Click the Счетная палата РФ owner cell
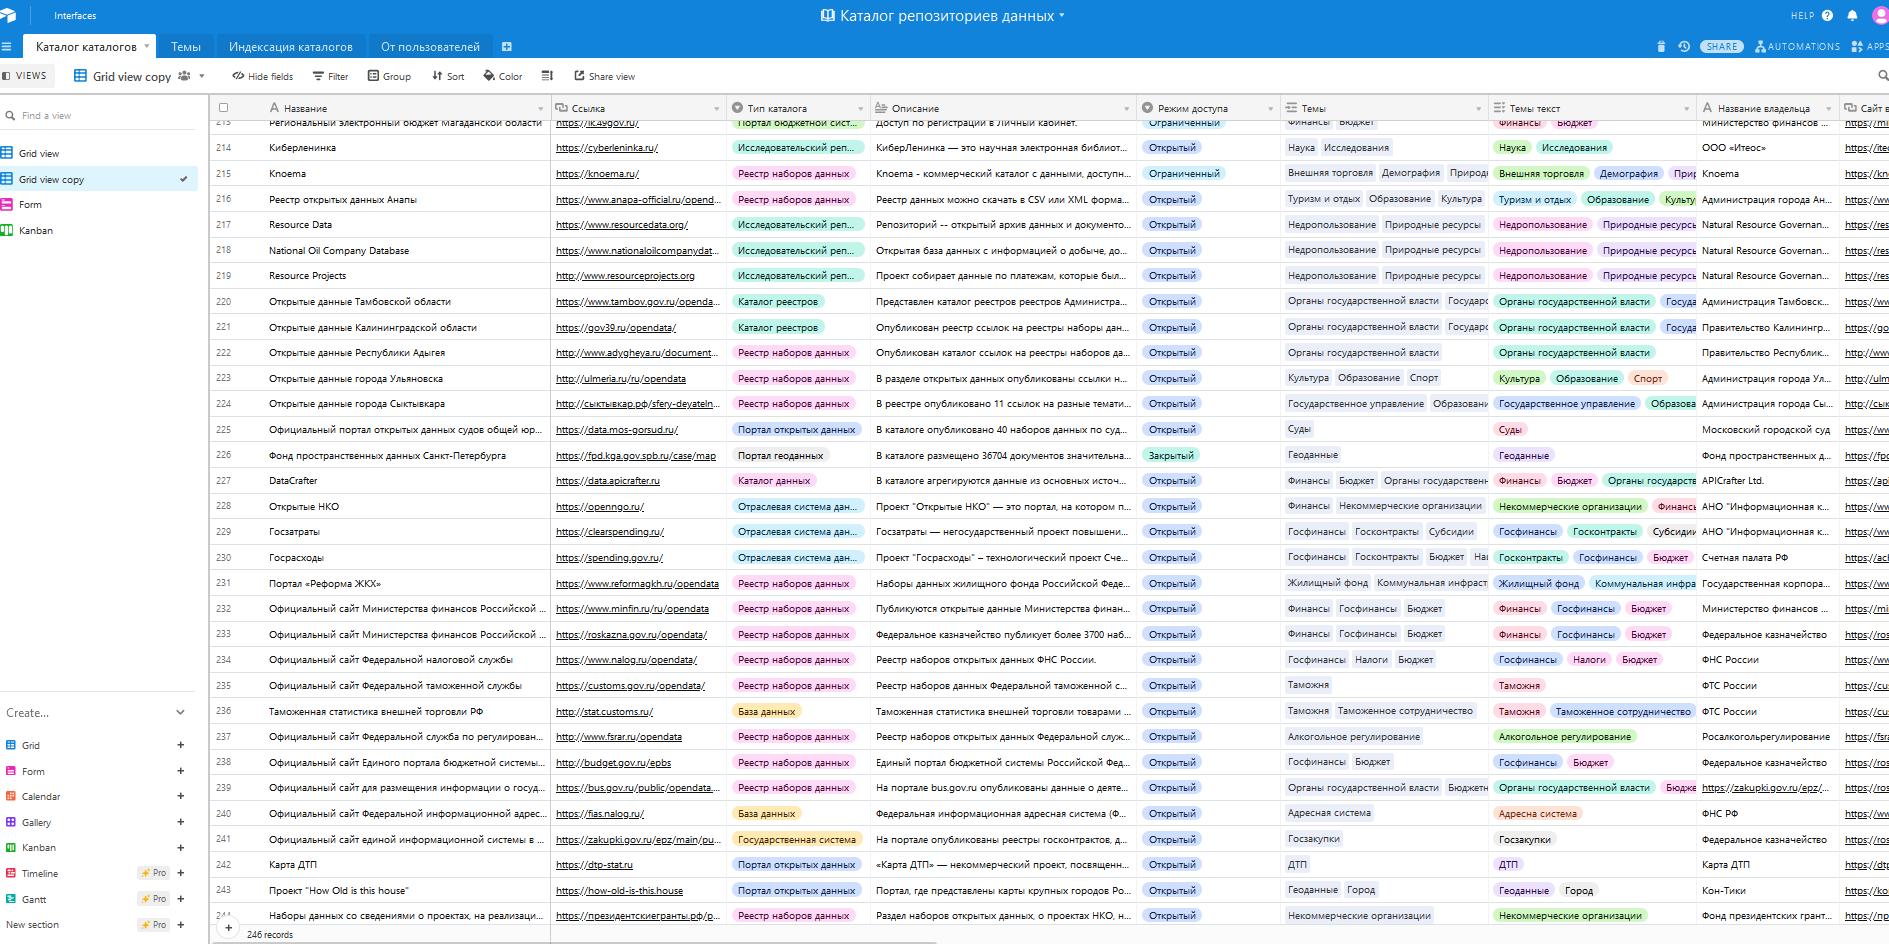This screenshot has height=944, width=1889. point(1768,558)
